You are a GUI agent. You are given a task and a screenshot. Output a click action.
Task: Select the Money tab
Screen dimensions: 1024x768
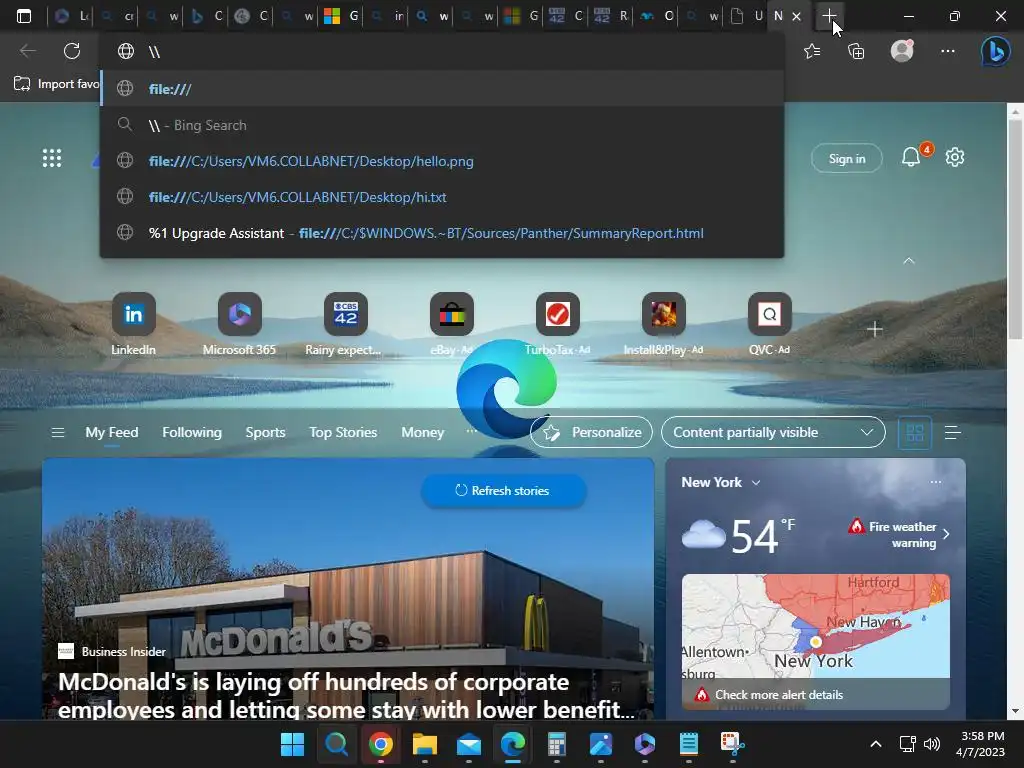[x=423, y=432]
